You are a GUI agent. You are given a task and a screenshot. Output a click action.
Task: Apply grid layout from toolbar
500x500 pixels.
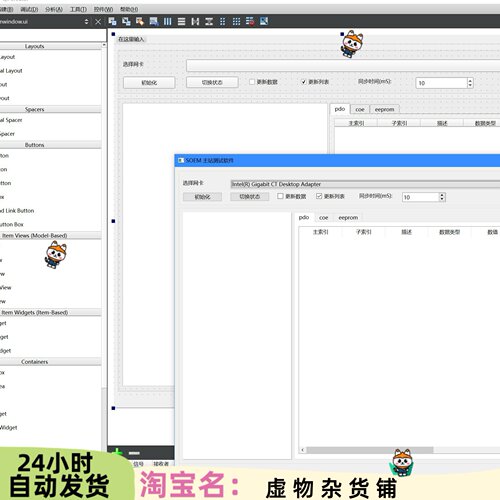236,22
